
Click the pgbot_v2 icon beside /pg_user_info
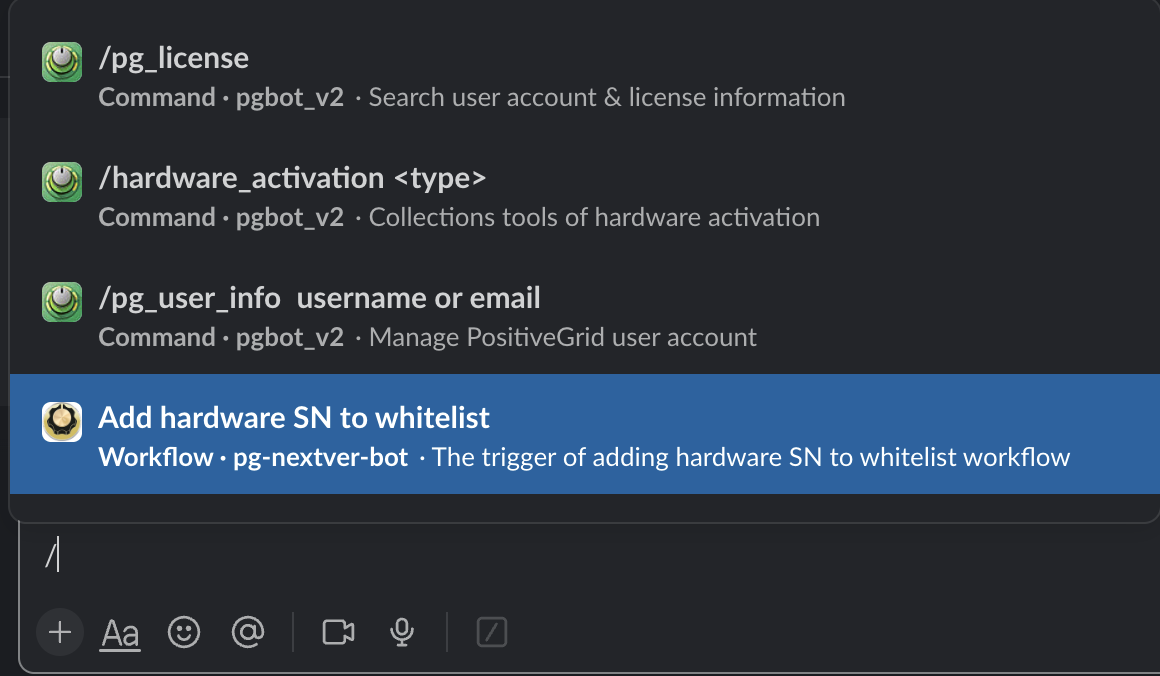(62, 302)
